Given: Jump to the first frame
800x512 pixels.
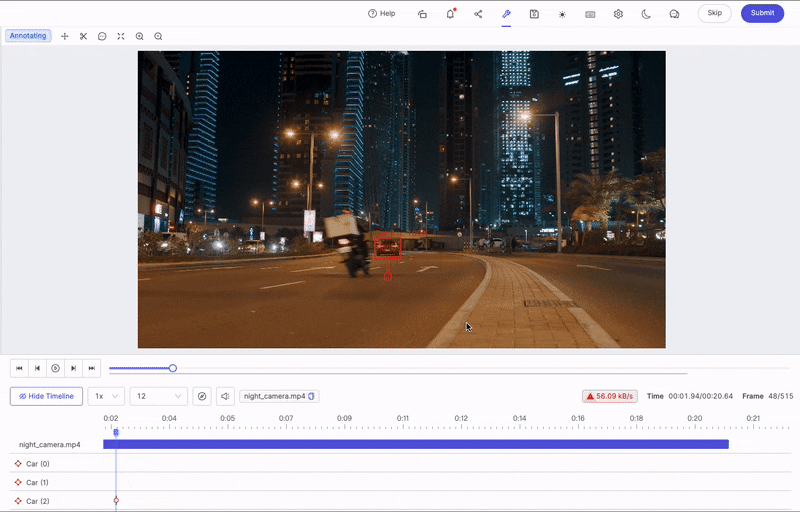Looking at the screenshot, I should (x=19, y=368).
